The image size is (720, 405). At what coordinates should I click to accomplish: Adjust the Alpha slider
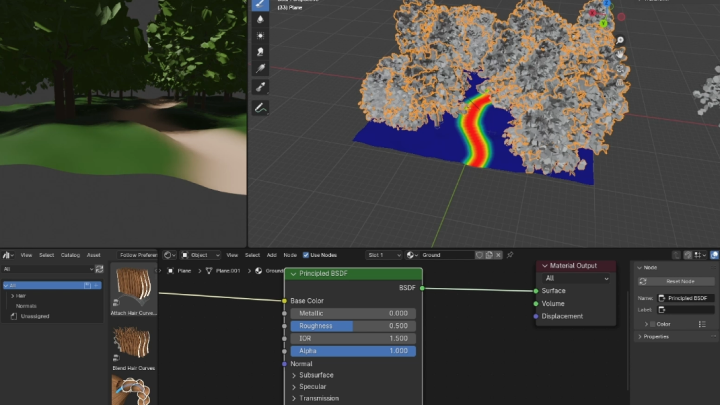point(353,351)
